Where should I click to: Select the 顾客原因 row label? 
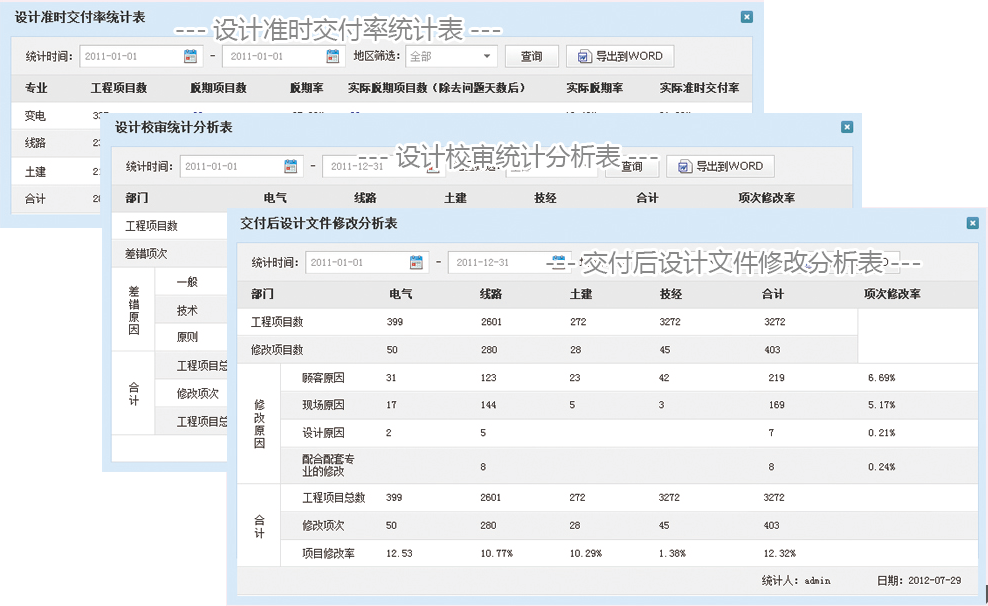pyautogui.click(x=323, y=378)
